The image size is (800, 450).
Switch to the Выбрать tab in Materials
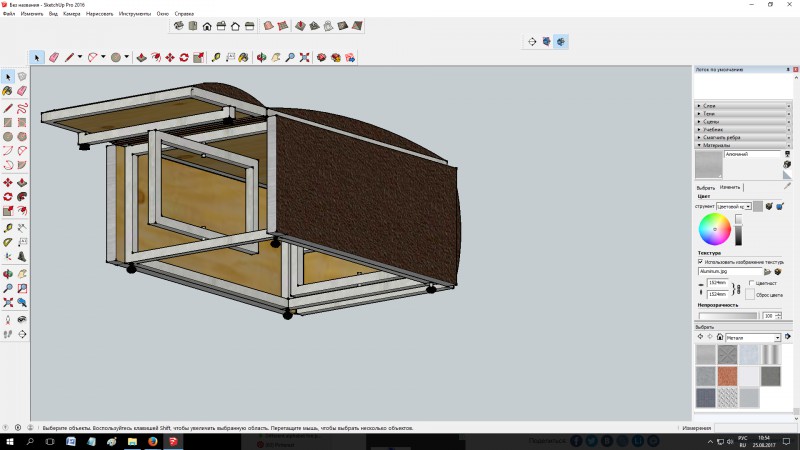click(705, 187)
